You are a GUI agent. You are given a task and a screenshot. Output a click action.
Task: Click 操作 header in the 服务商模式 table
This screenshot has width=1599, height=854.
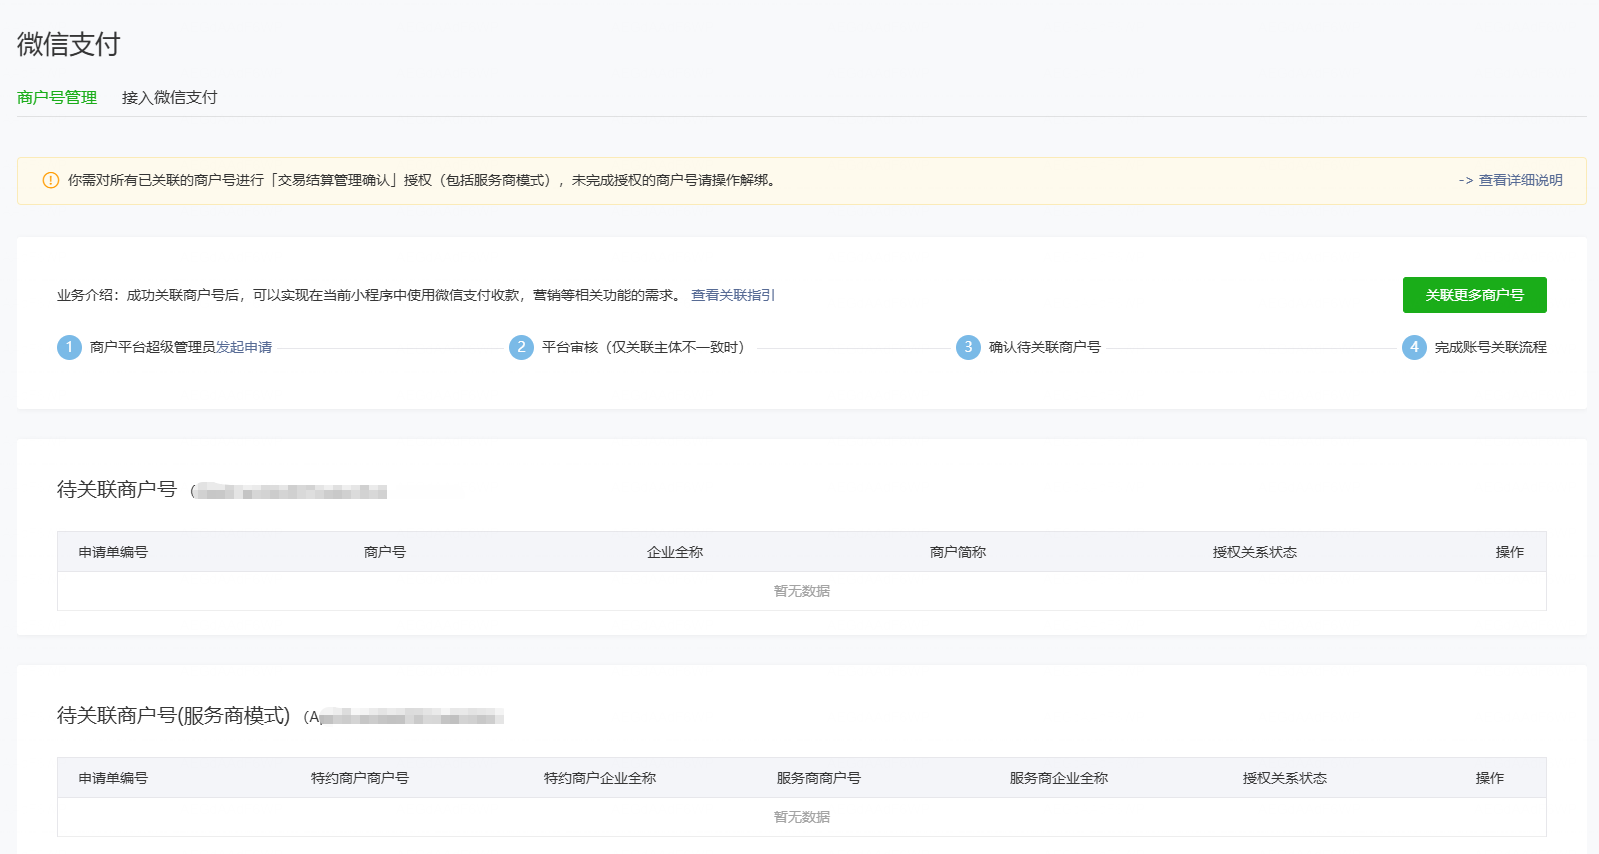(1490, 778)
